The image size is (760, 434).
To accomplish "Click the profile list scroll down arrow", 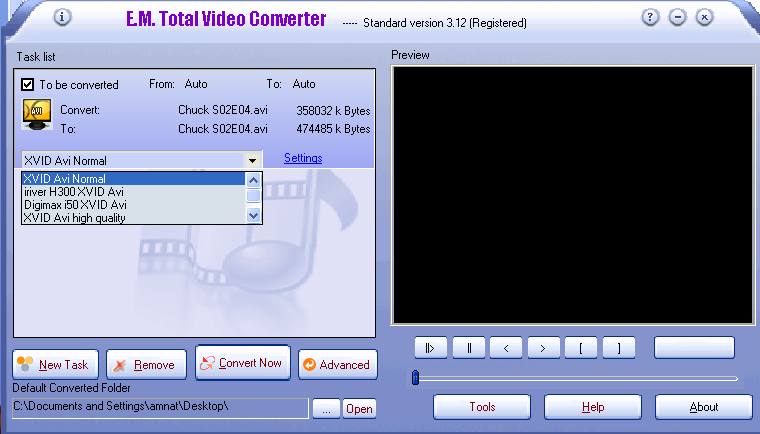I will tap(253, 215).
